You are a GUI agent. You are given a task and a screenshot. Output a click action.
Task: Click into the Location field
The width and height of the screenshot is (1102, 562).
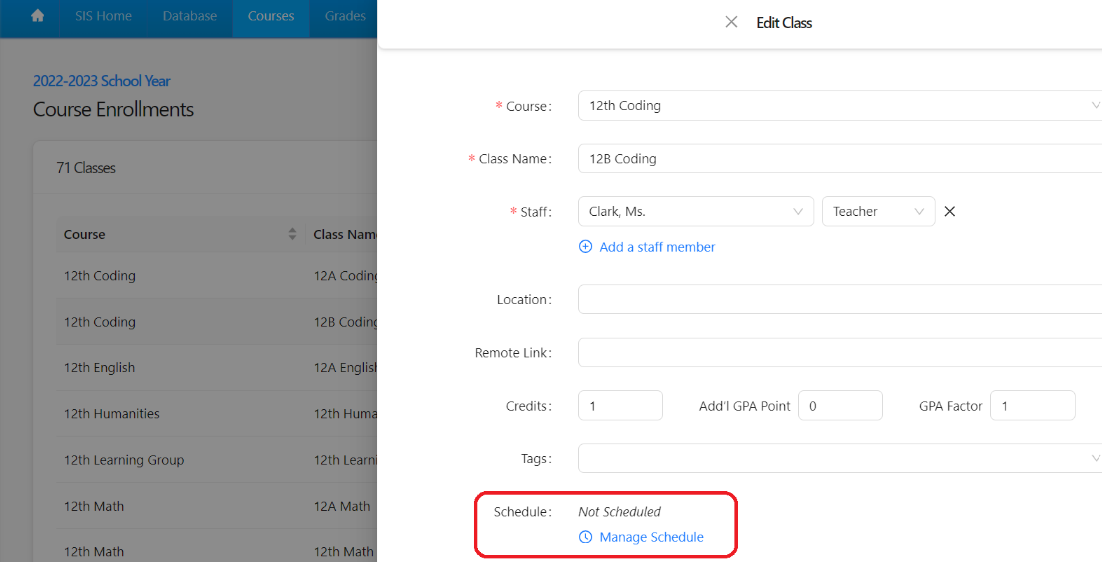(840, 299)
